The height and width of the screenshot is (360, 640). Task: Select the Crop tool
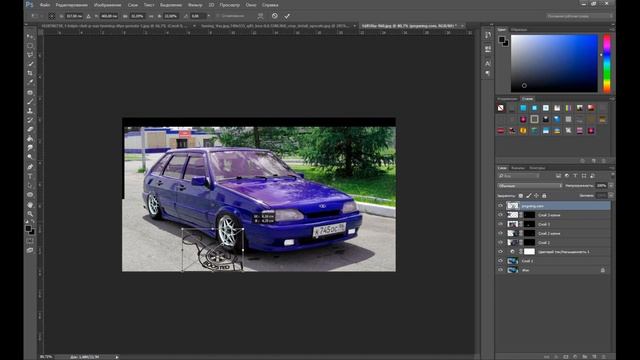click(30, 73)
